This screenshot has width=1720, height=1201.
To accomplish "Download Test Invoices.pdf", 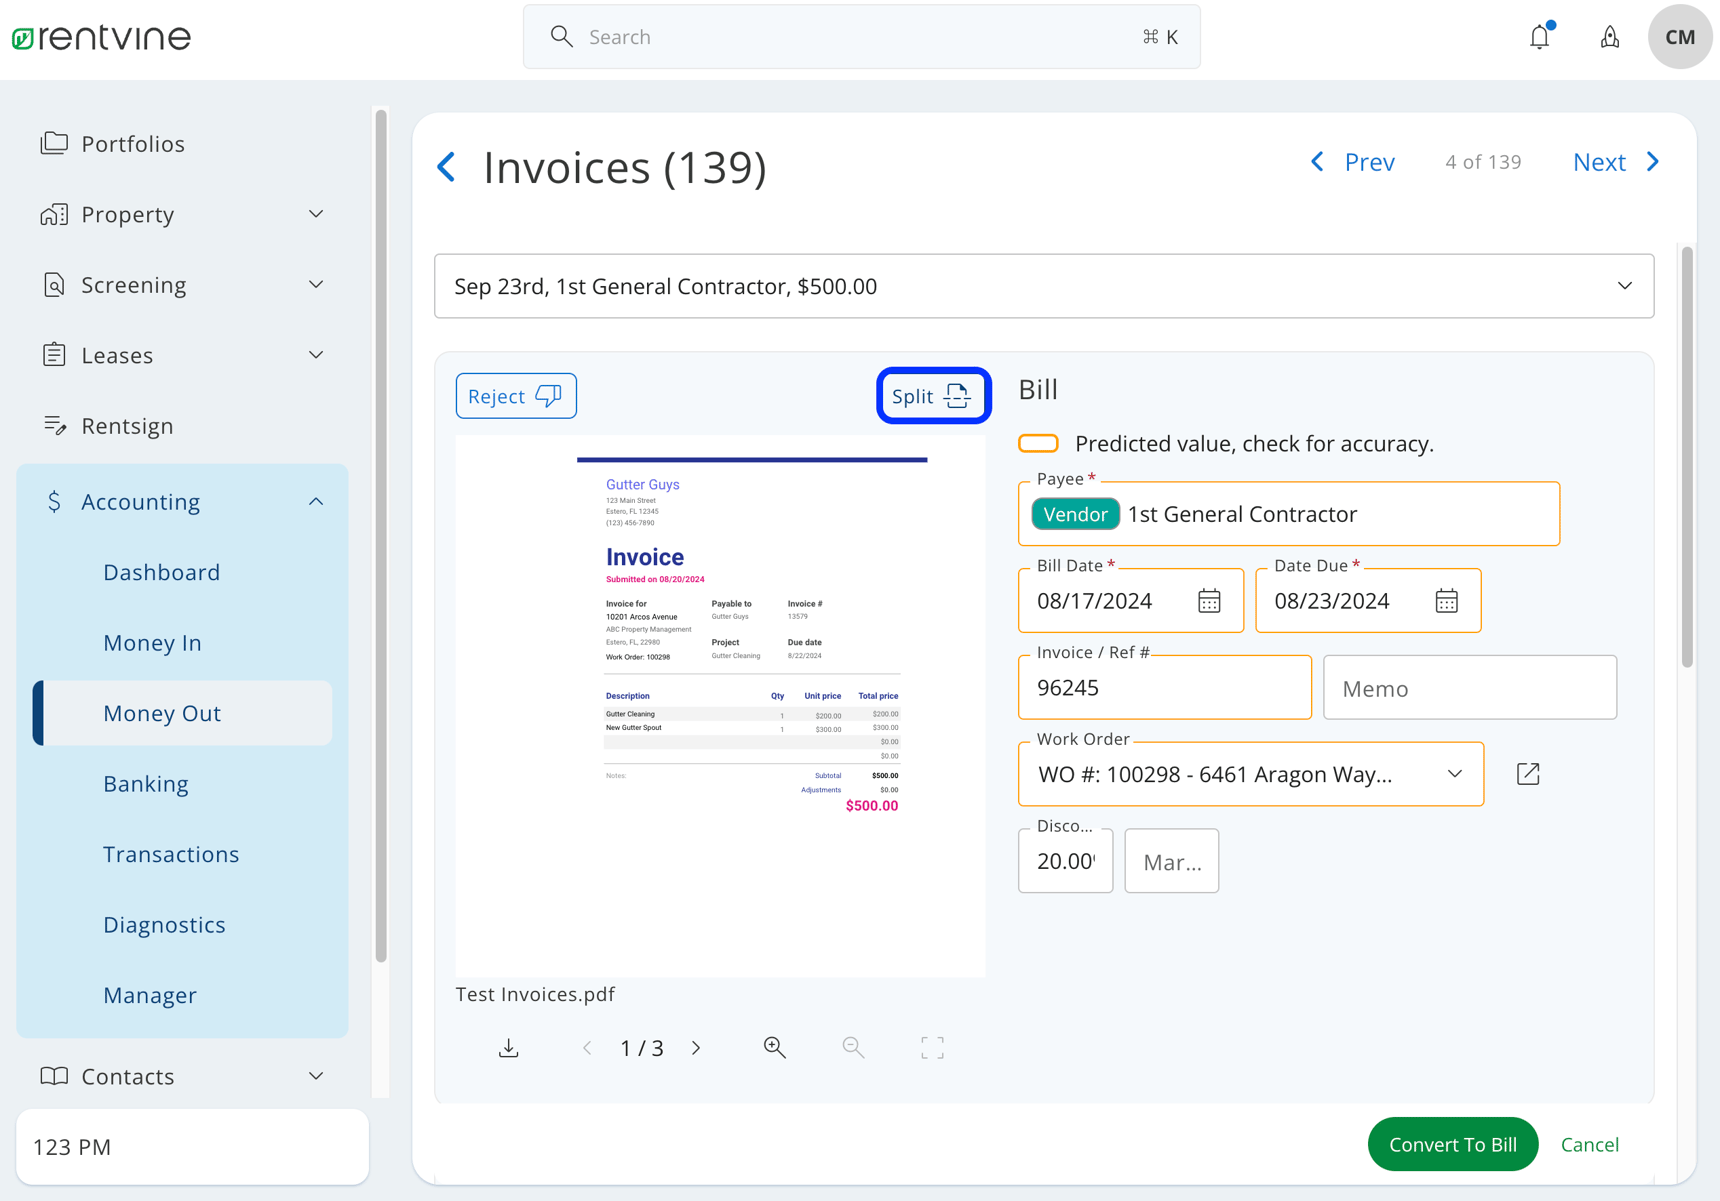I will (508, 1047).
